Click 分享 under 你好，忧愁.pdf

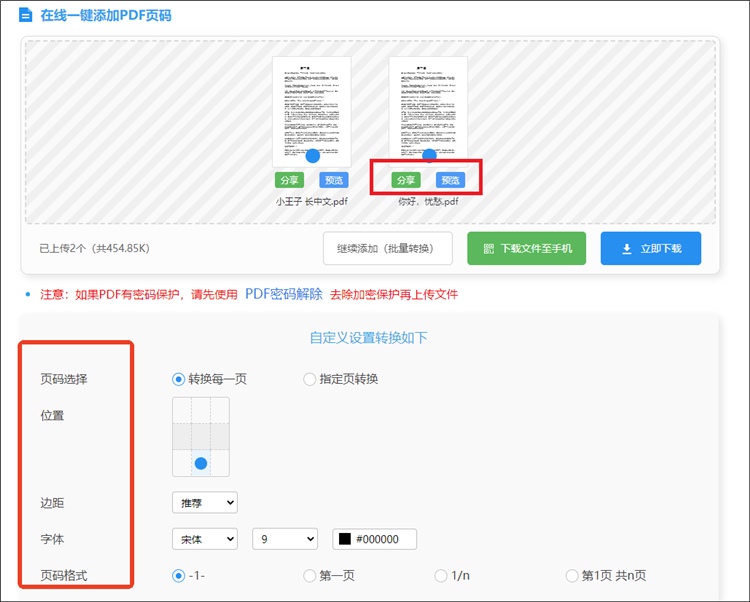406,180
